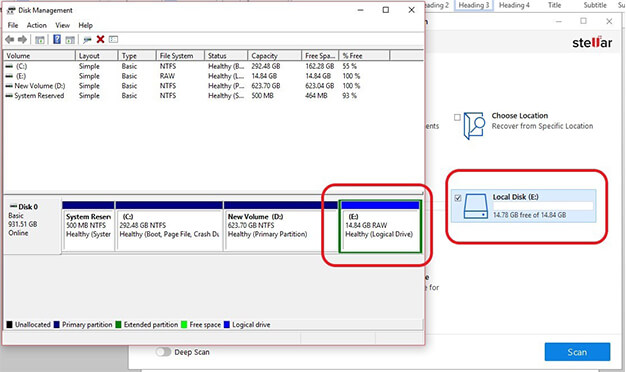Select the (E:) 14.84 GB RAW partition block
Screen dimensions: 626x372
pos(380,227)
